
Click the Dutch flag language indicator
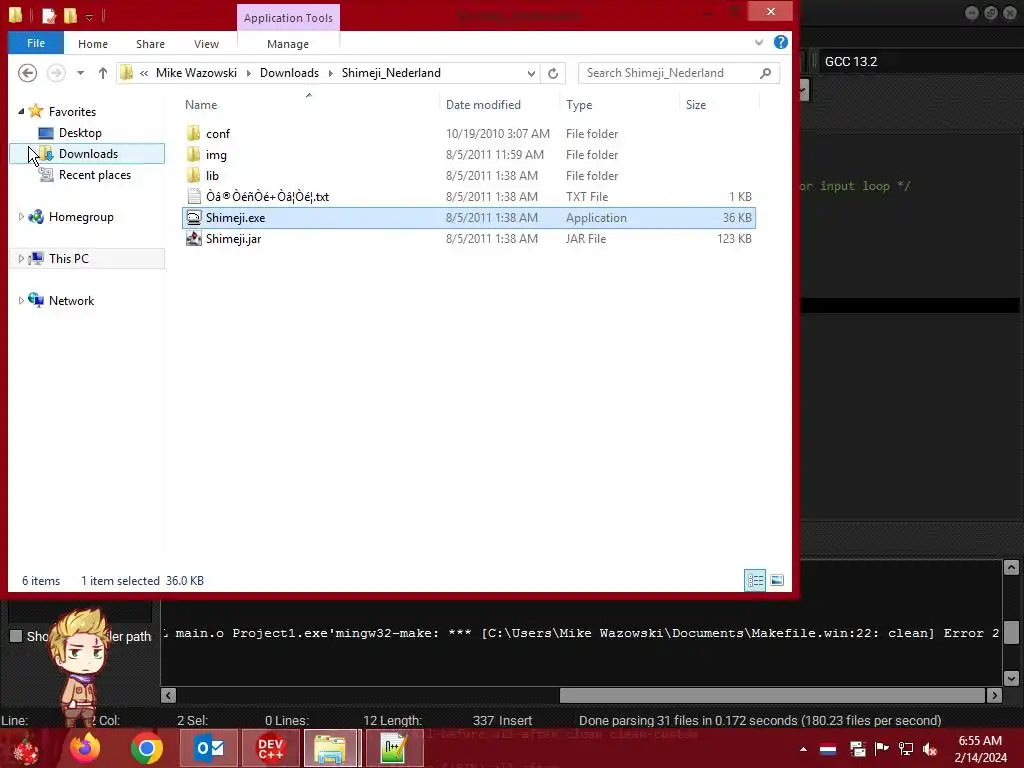coord(828,749)
